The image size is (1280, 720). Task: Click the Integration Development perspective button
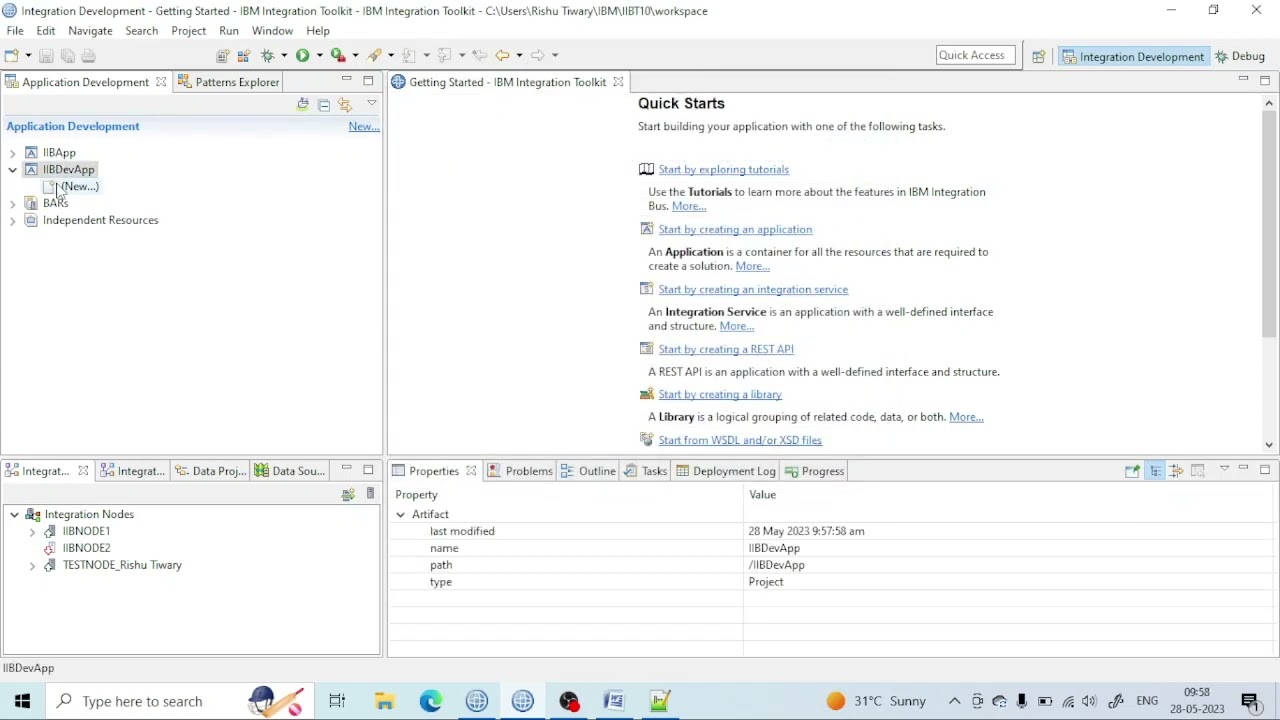coord(1133,56)
